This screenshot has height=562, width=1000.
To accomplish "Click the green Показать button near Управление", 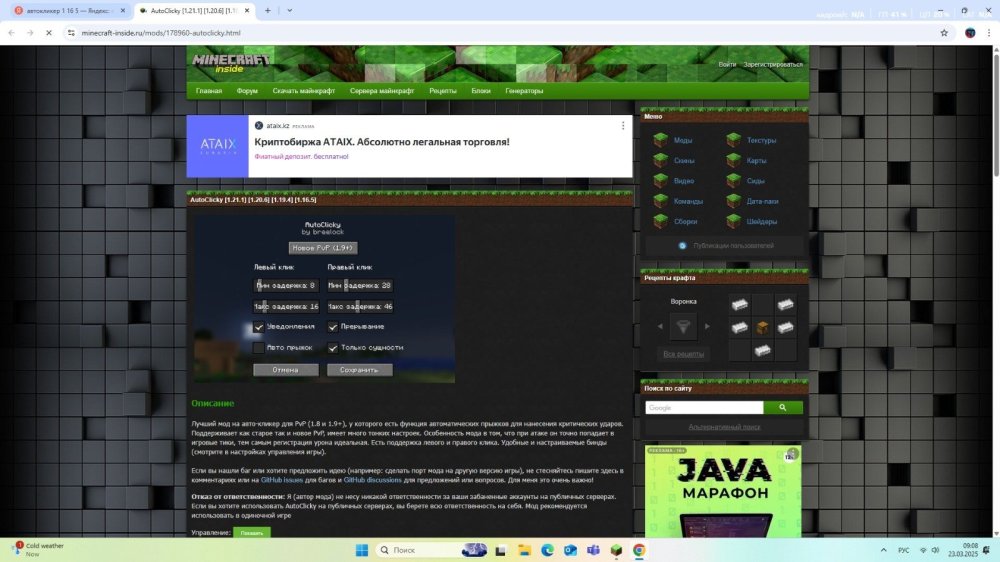I will click(x=252, y=533).
